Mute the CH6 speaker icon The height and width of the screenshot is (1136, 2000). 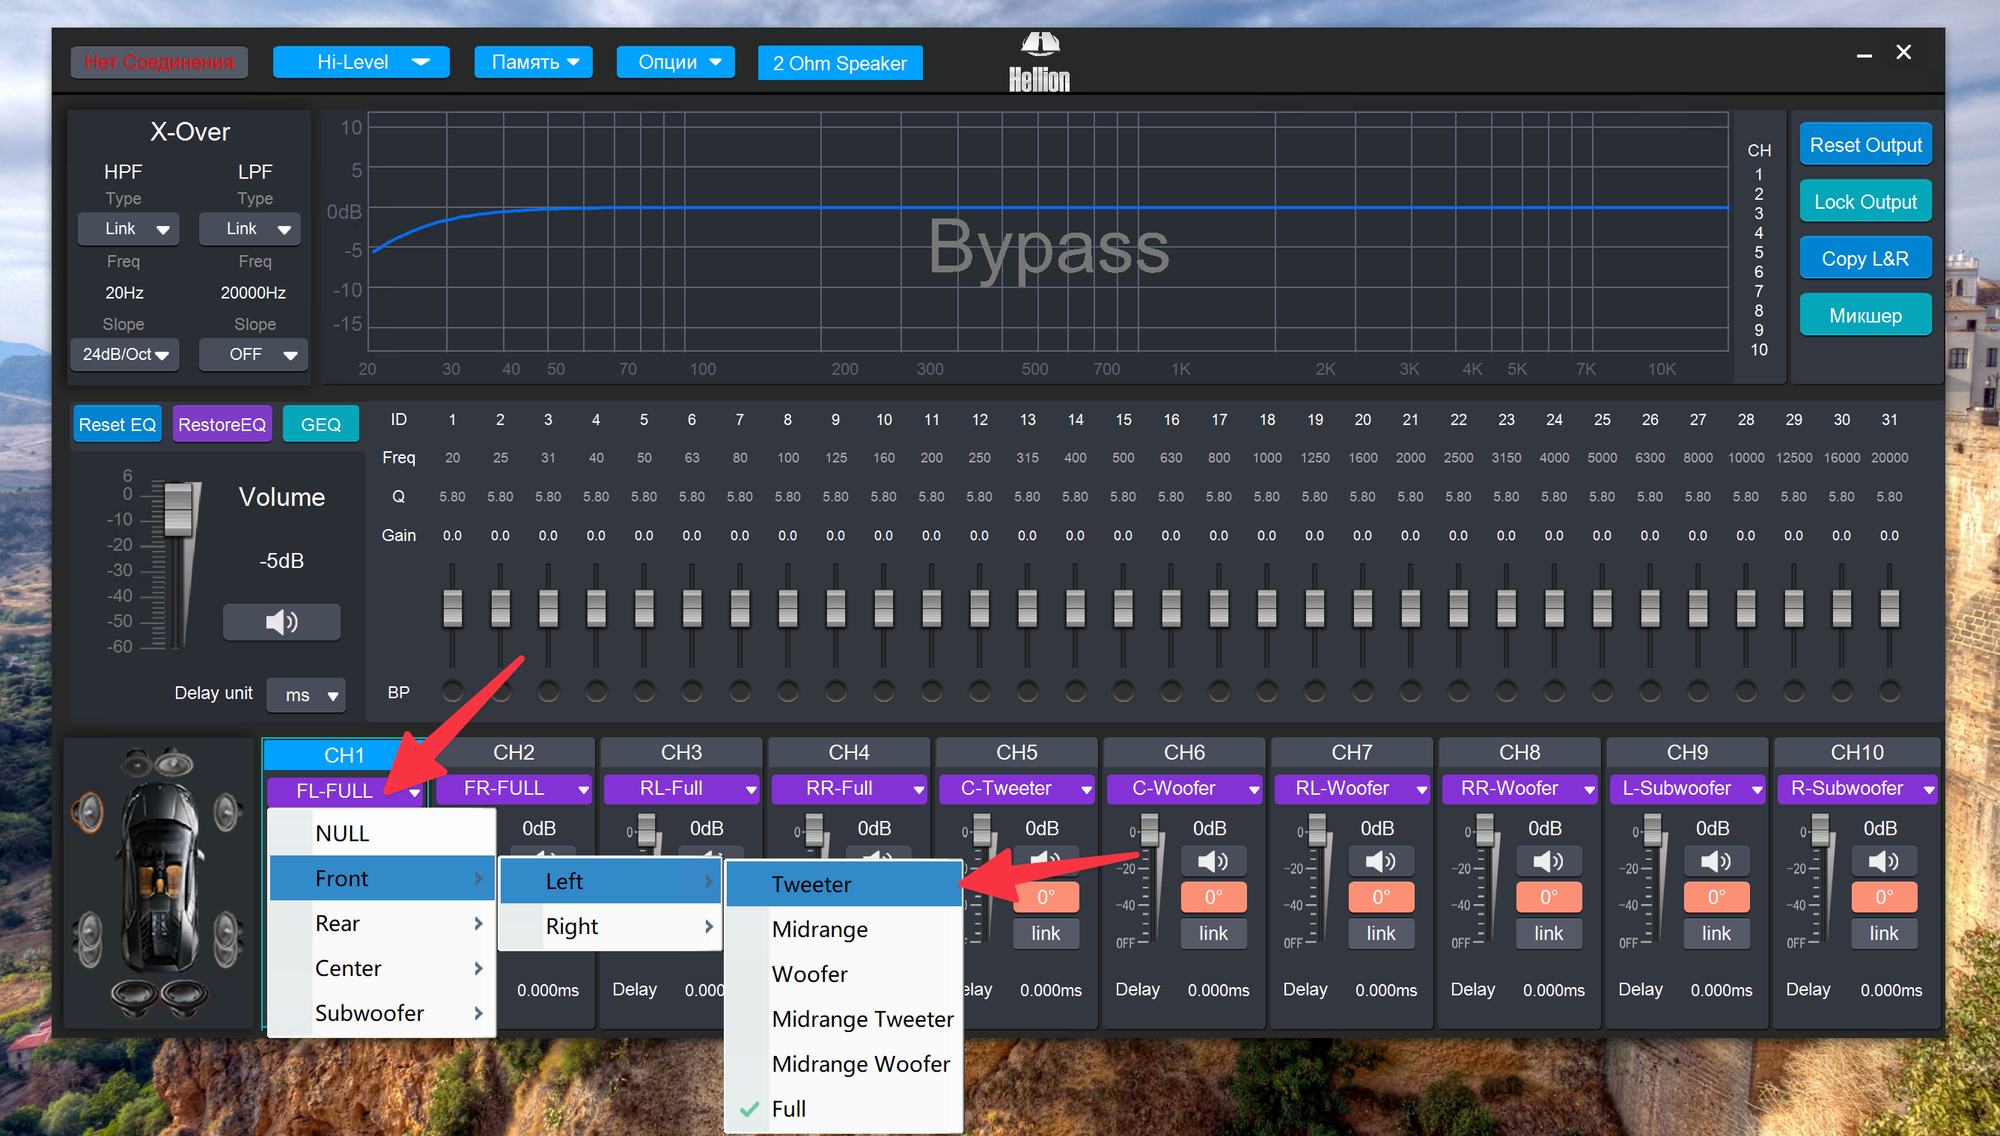click(x=1212, y=861)
